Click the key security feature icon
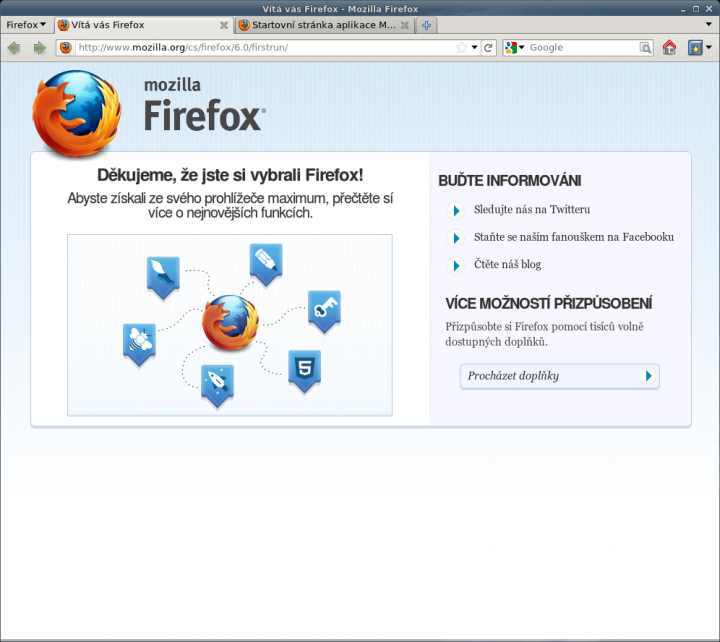 coord(324,312)
